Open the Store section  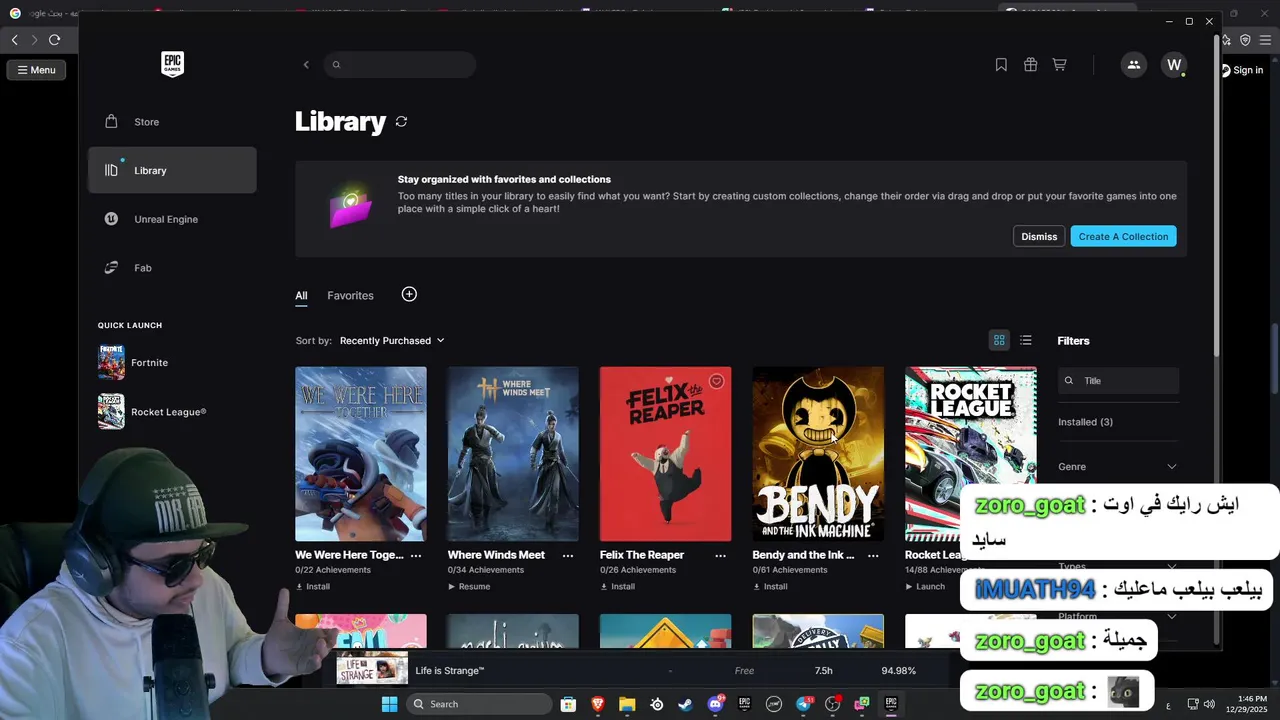[172, 122]
